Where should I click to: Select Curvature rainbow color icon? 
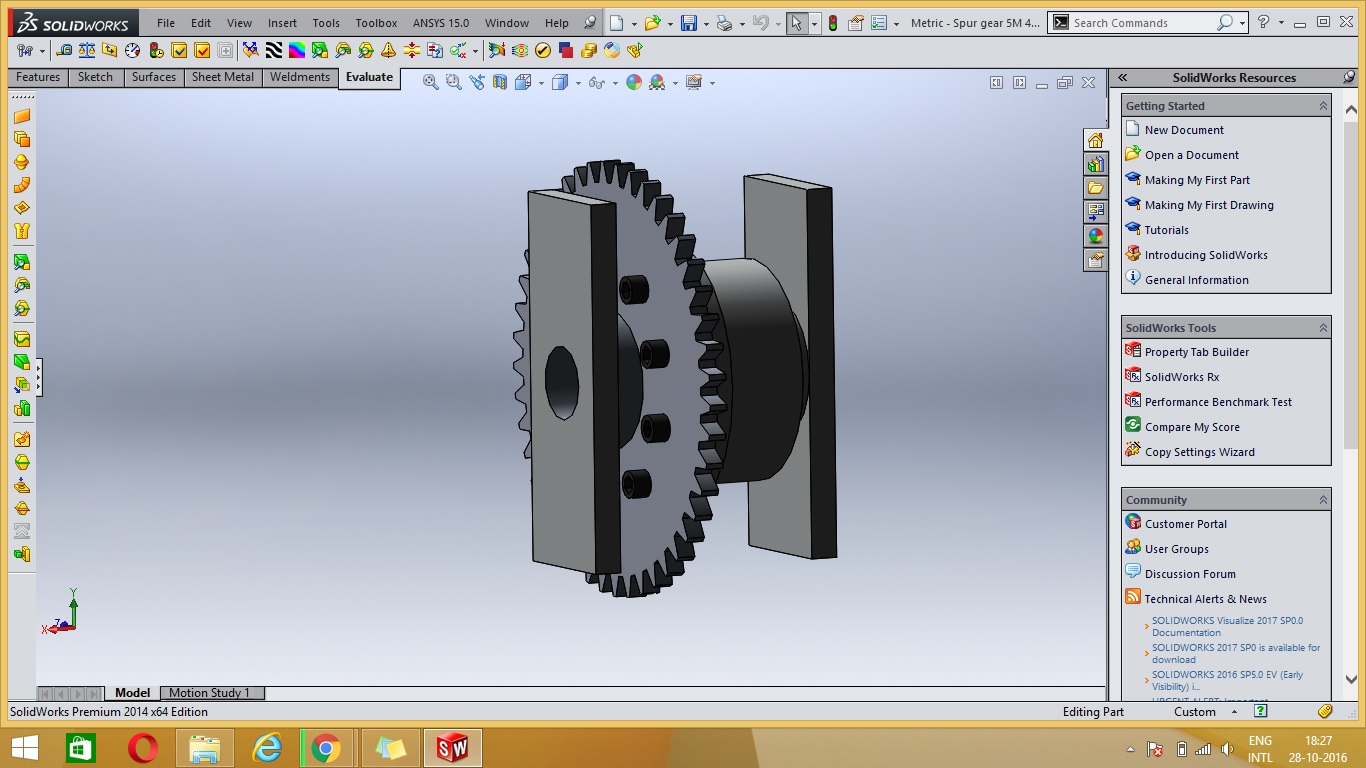297,50
